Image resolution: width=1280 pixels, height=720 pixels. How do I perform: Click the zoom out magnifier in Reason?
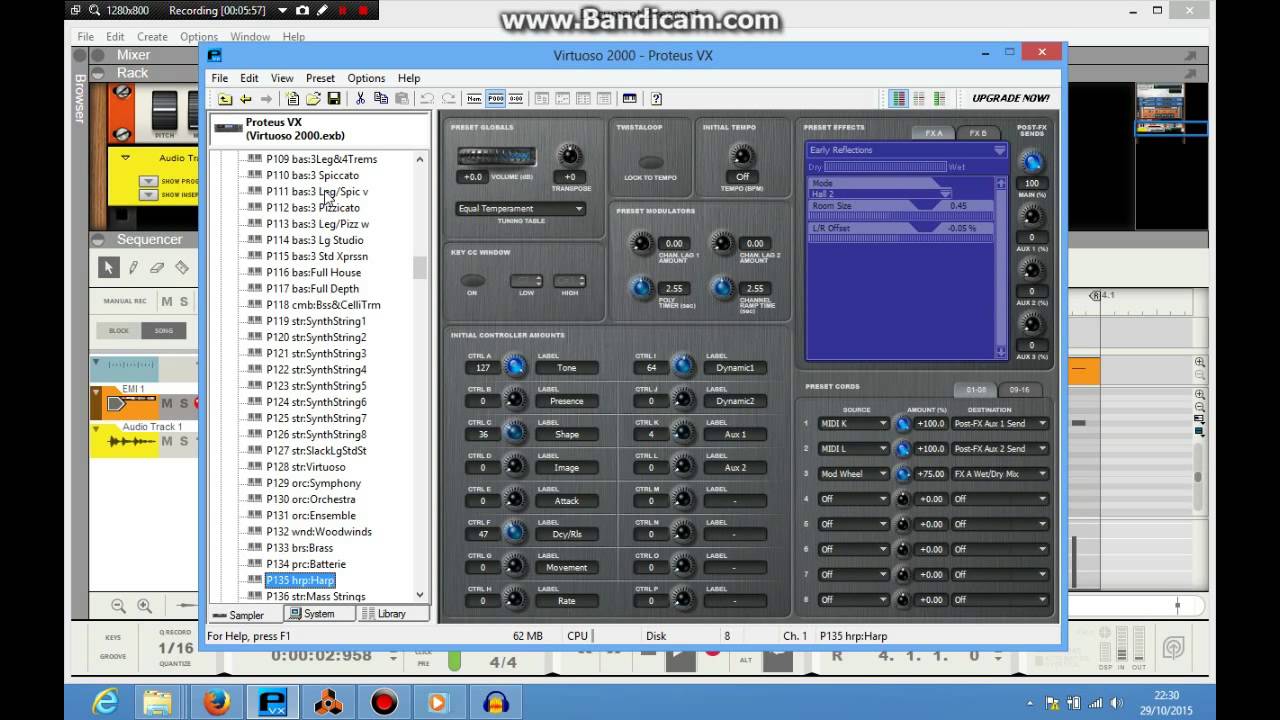[118, 605]
